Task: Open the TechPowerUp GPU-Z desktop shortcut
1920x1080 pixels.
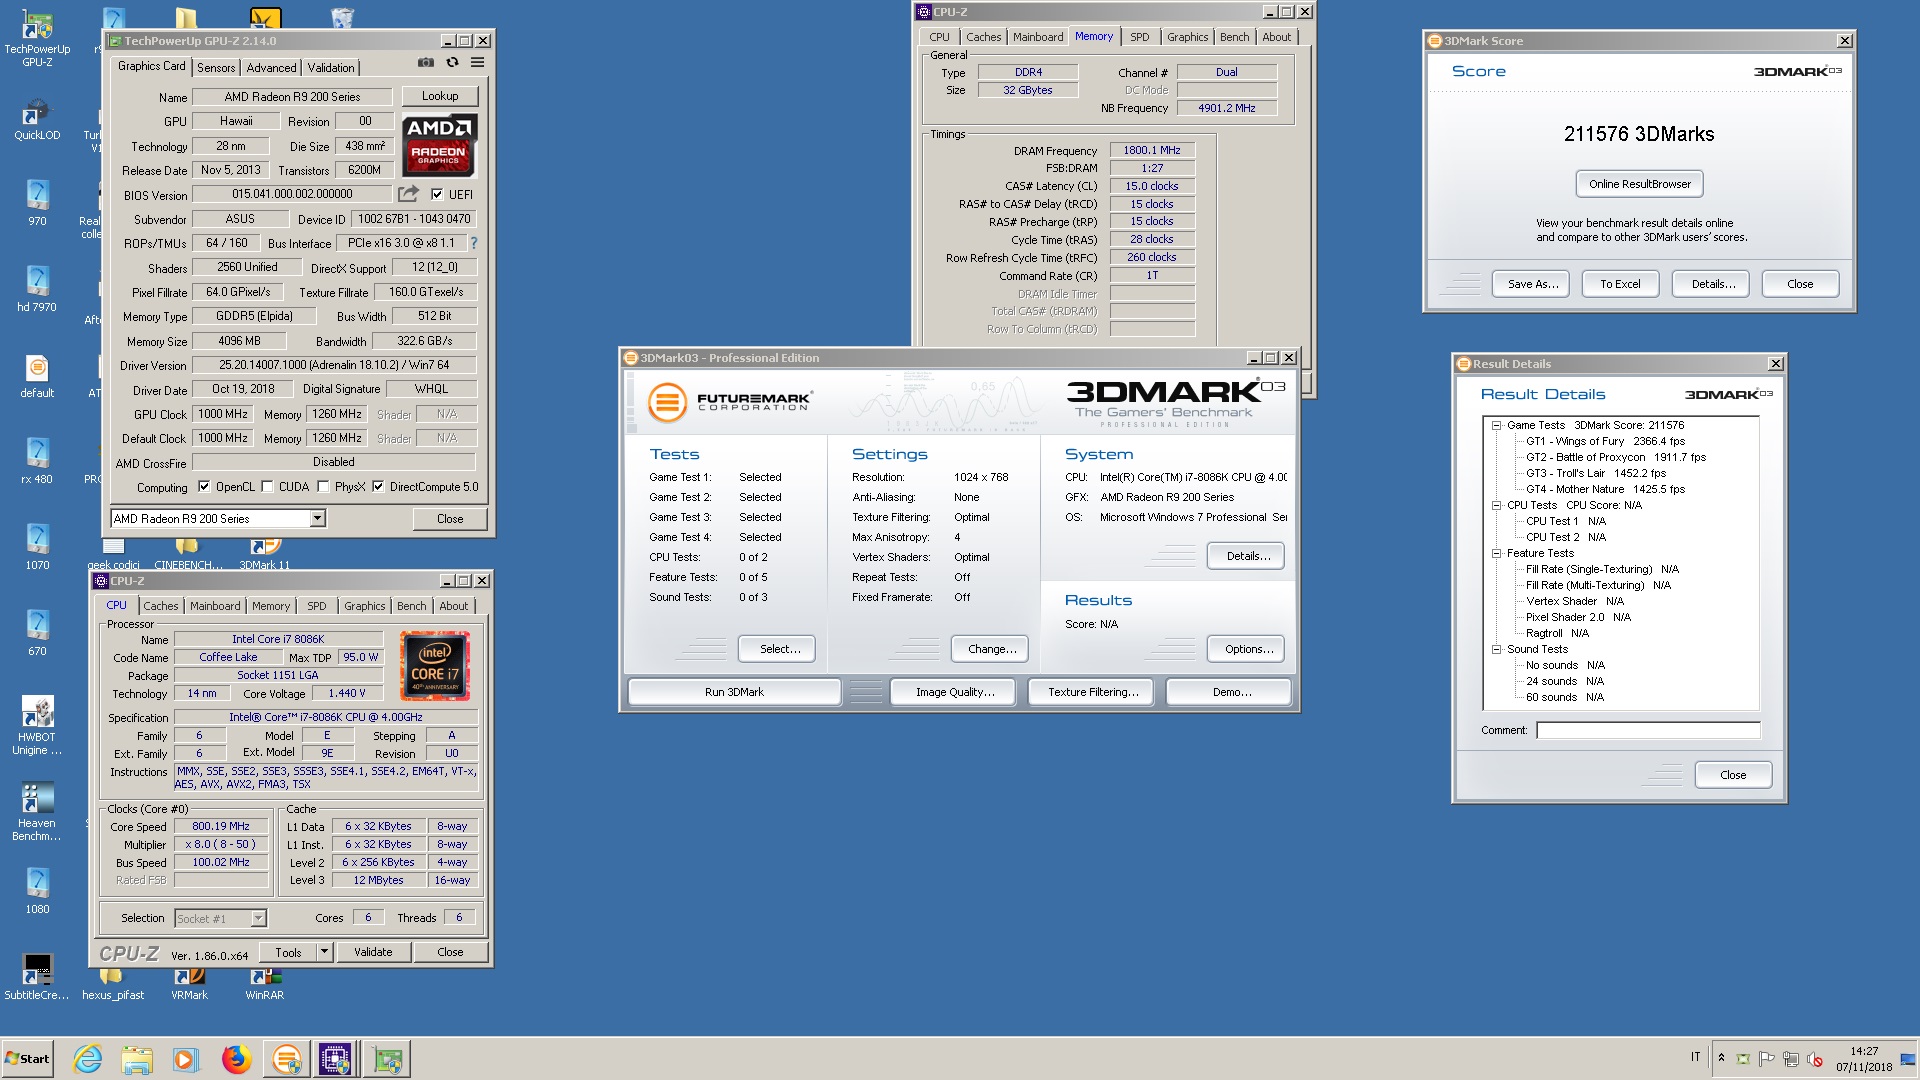Action: click(37, 40)
